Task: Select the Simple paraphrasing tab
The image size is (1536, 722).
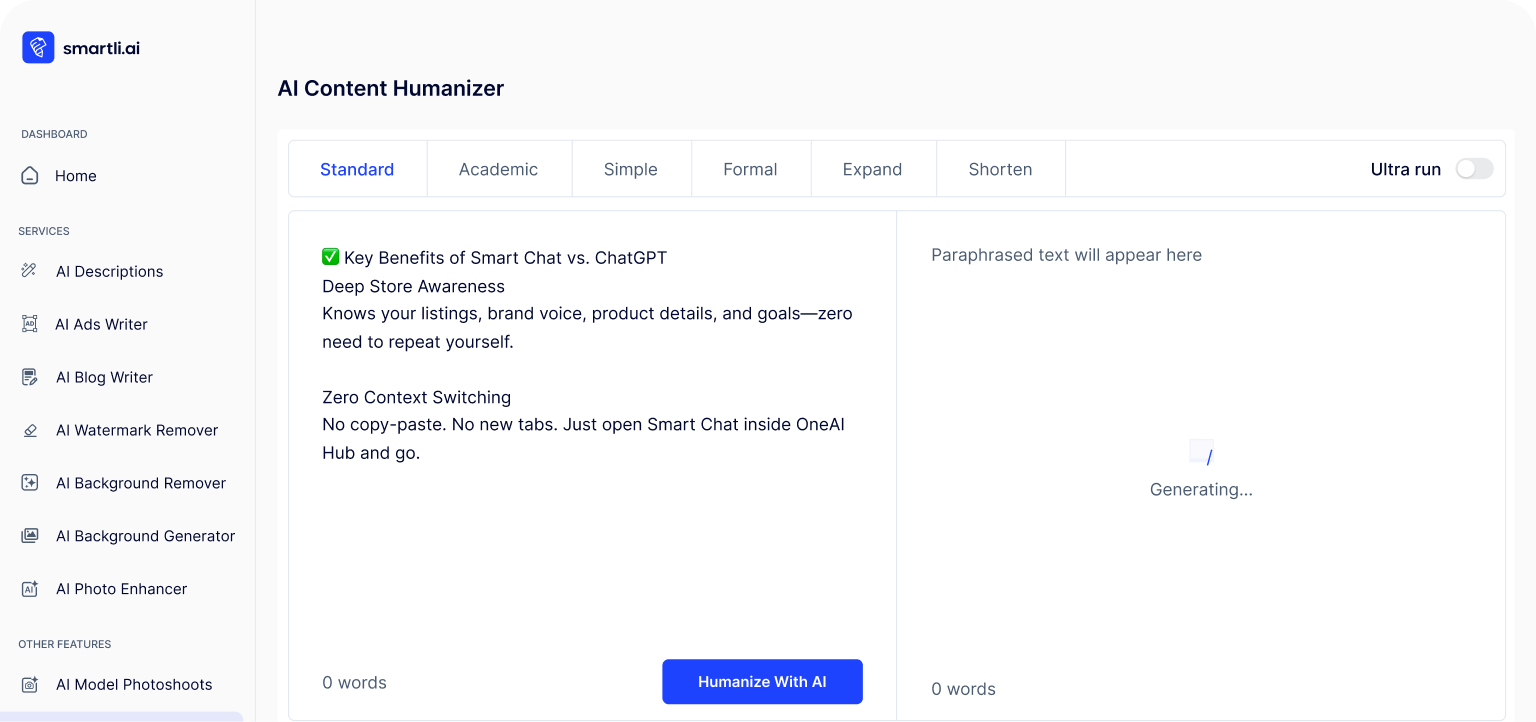Action: pyautogui.click(x=630, y=169)
